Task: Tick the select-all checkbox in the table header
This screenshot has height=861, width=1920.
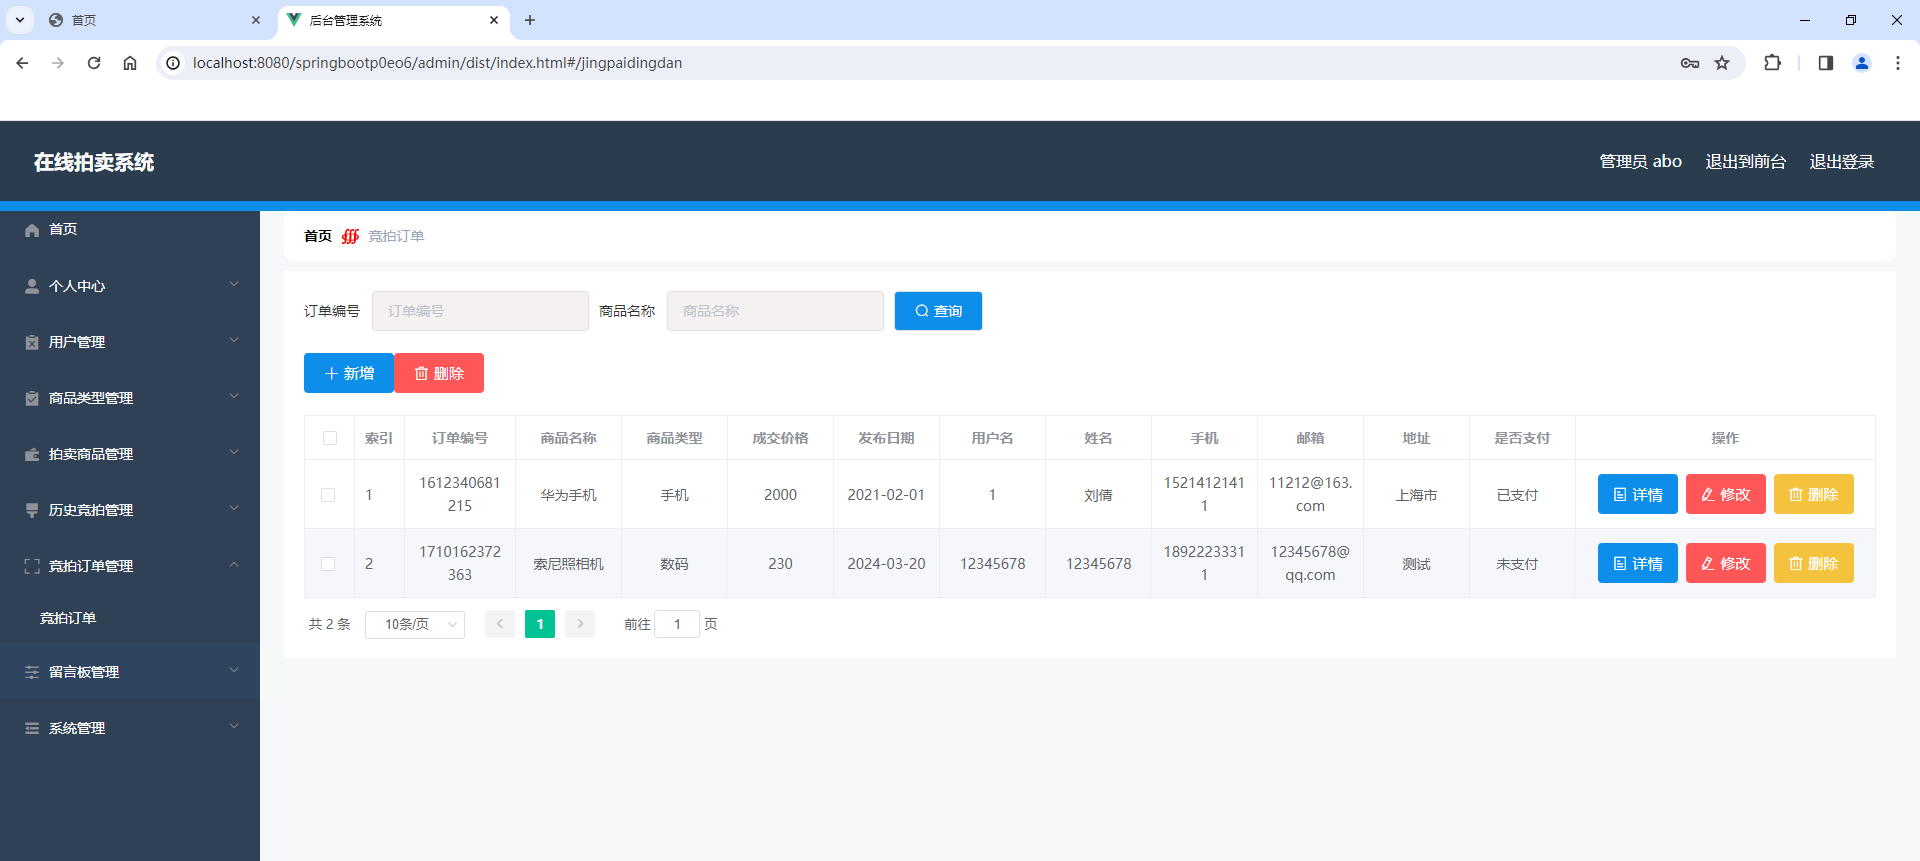Action: pyautogui.click(x=330, y=438)
